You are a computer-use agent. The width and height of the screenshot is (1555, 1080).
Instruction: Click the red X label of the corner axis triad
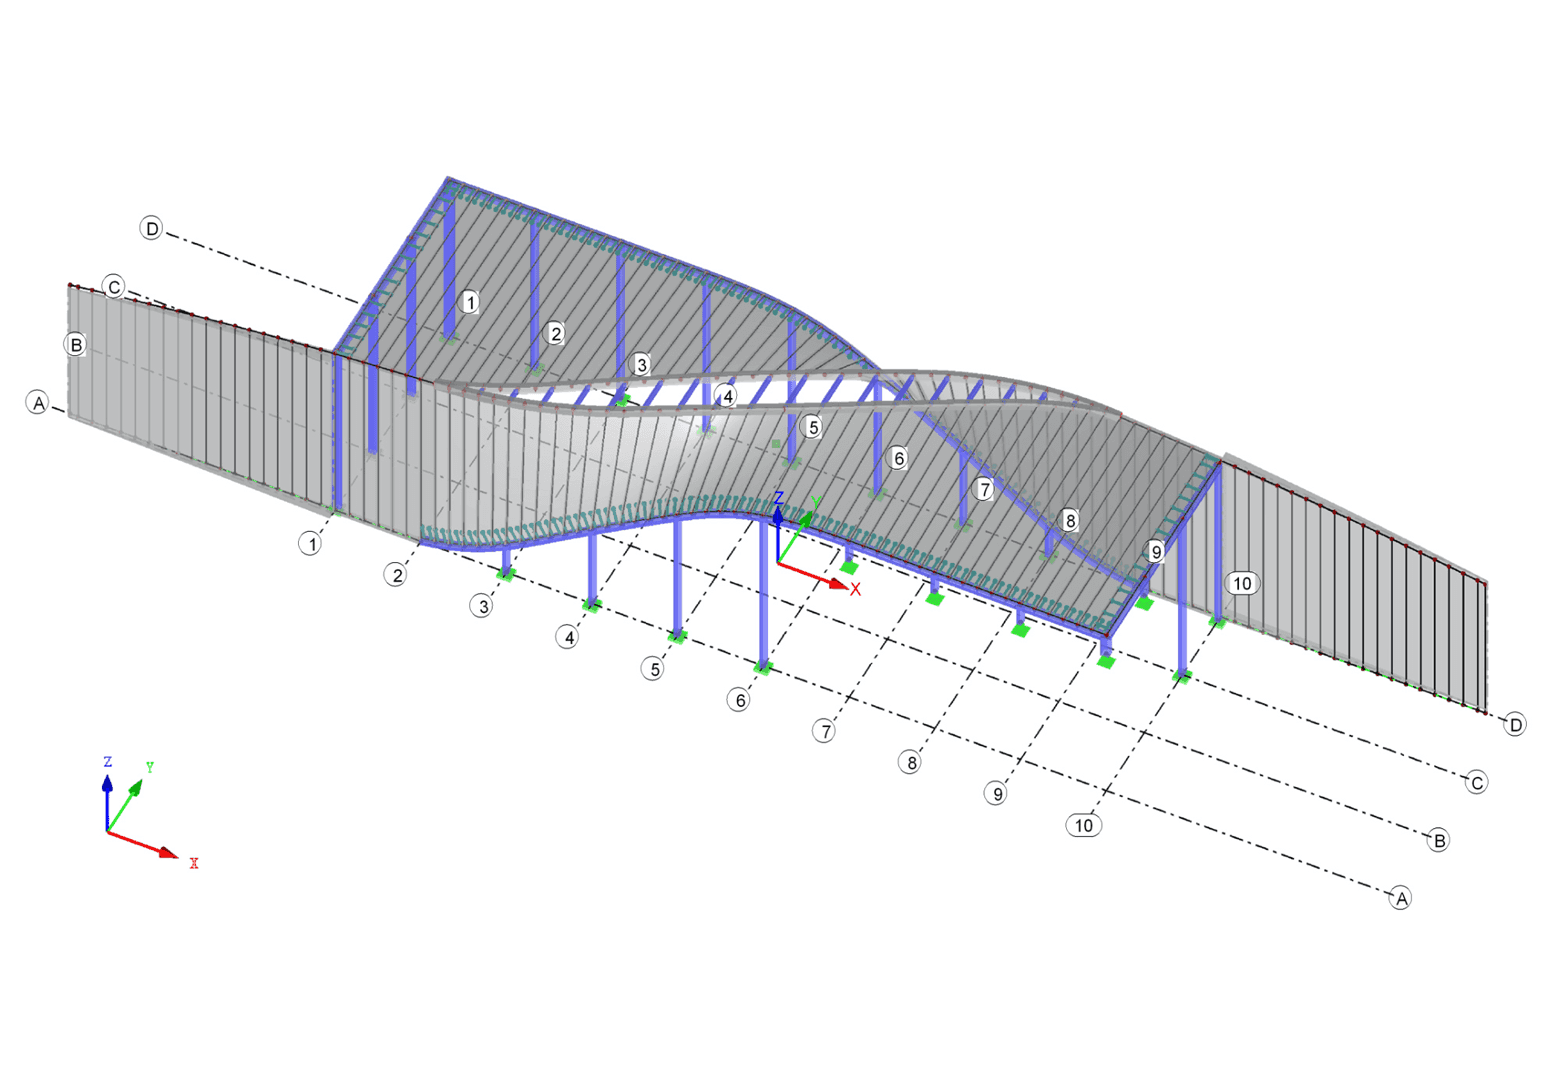coord(194,863)
